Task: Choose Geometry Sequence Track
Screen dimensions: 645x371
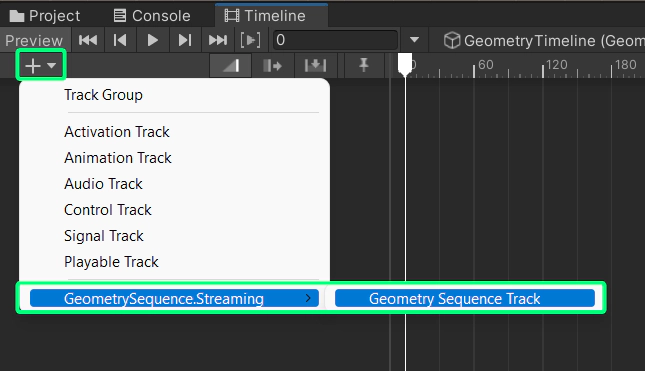Action: pos(465,298)
